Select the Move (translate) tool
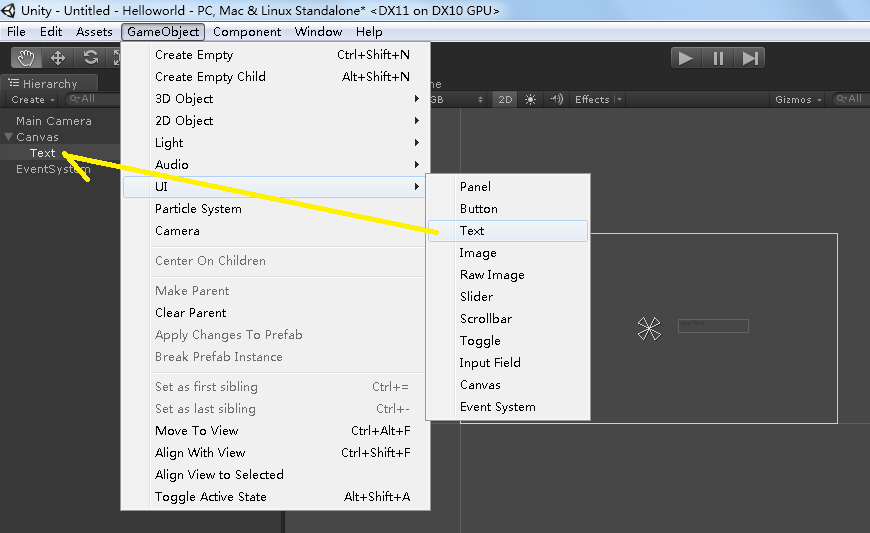Image resolution: width=870 pixels, height=533 pixels. 58,57
